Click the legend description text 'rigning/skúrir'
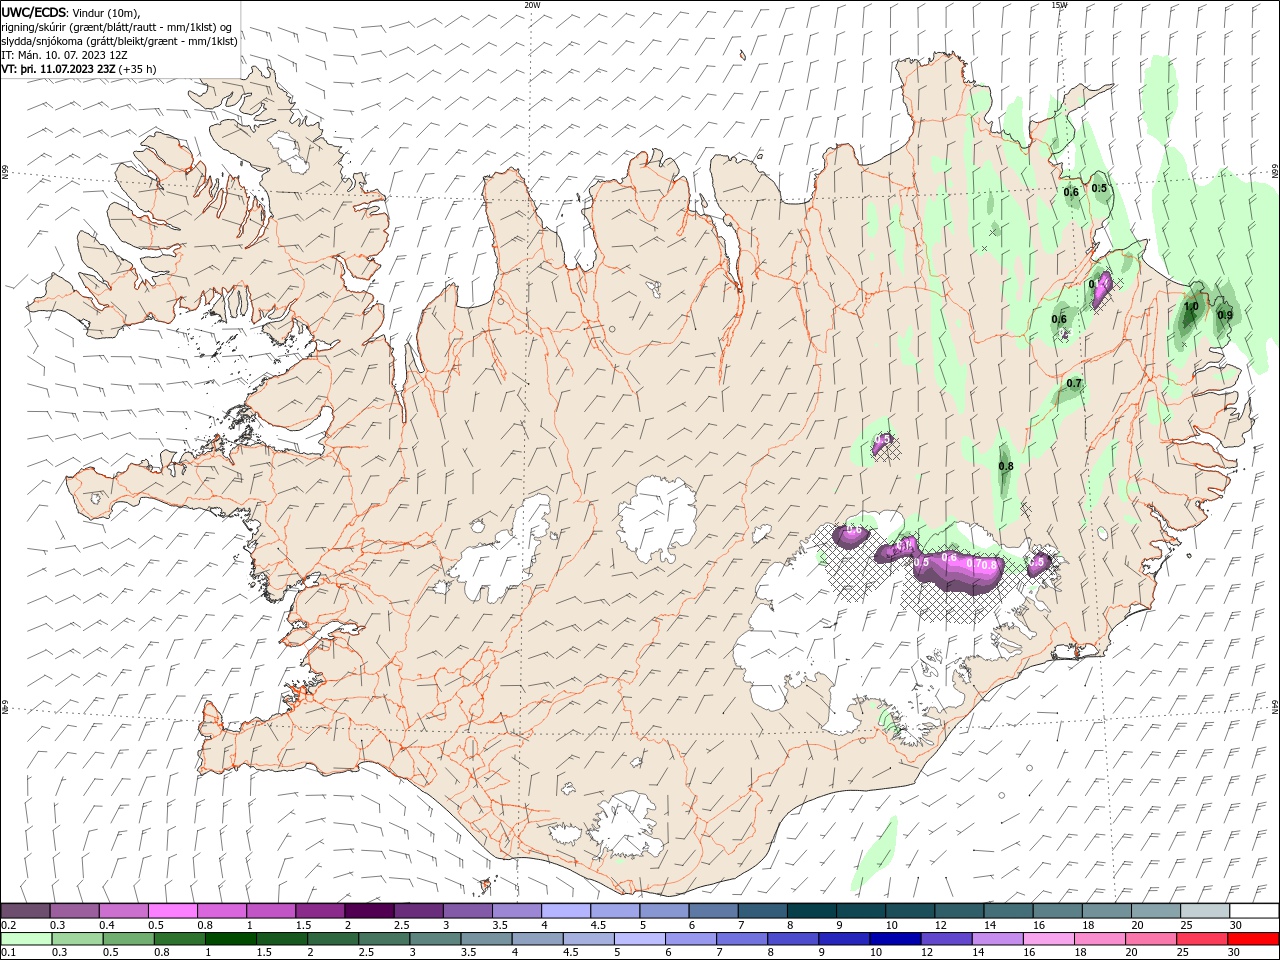This screenshot has width=1280, height=960. [36, 27]
